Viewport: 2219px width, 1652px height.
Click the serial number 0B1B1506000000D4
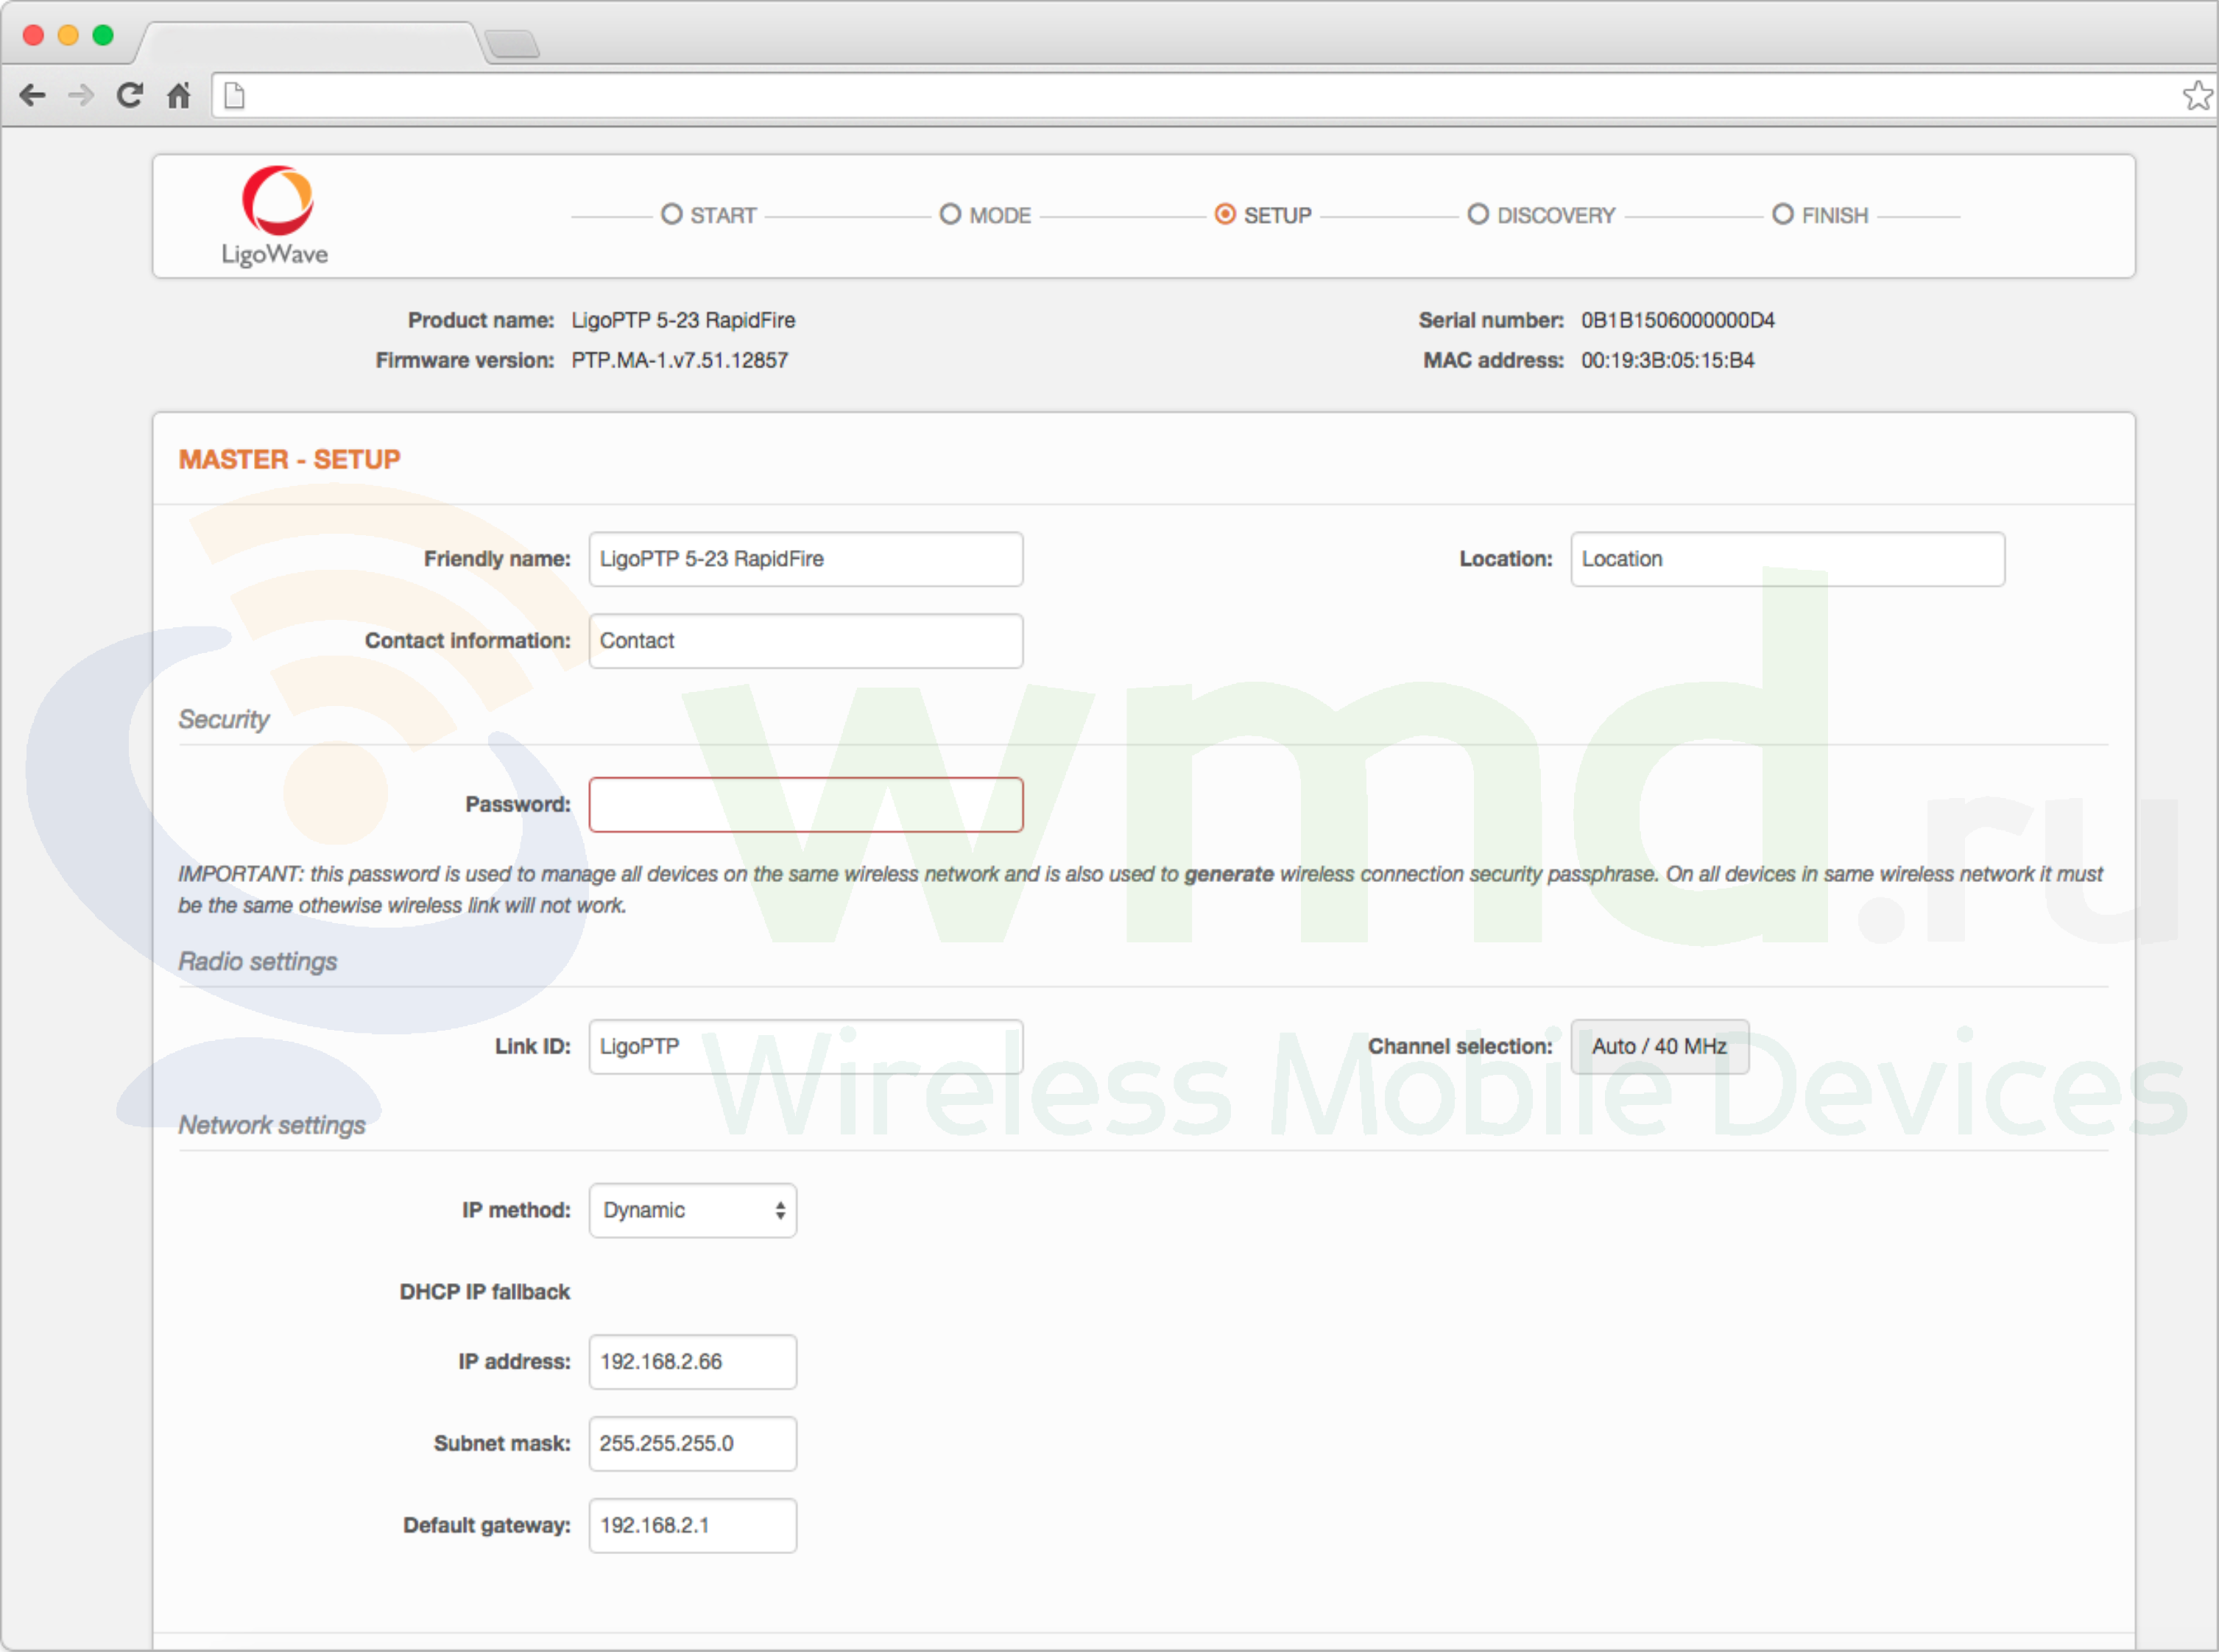(x=1678, y=320)
